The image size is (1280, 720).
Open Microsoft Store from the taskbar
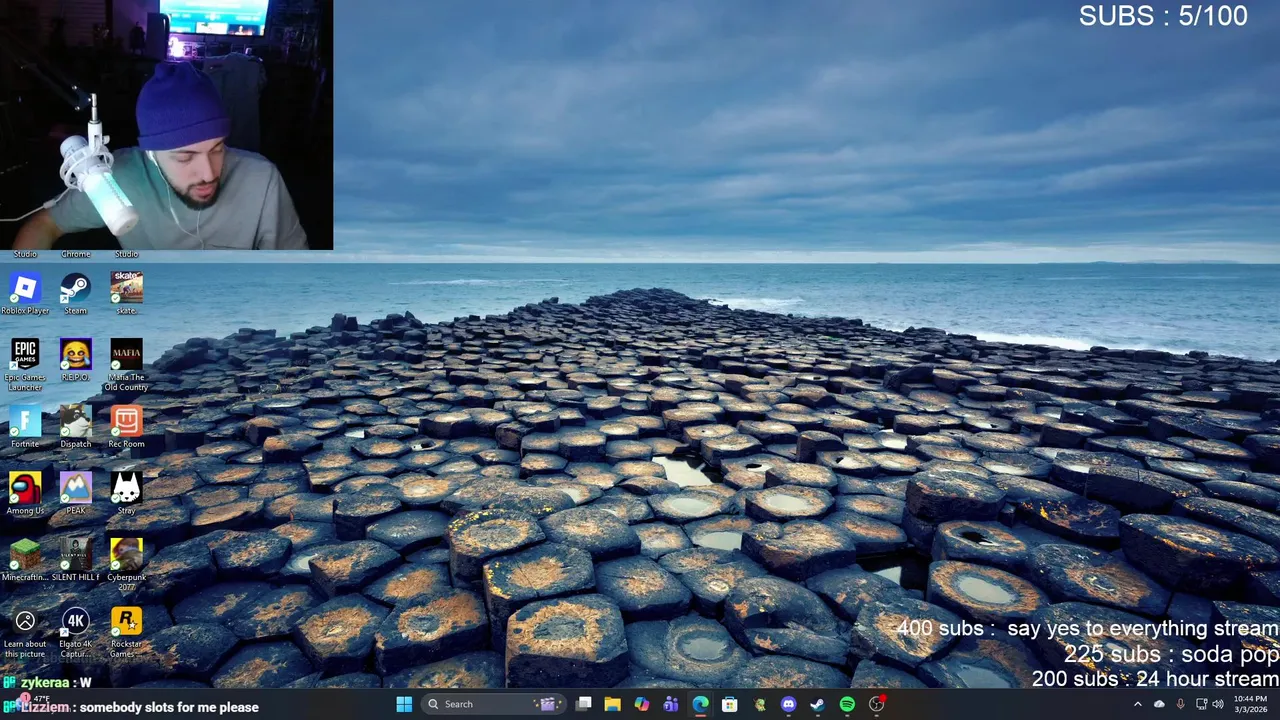[730, 704]
